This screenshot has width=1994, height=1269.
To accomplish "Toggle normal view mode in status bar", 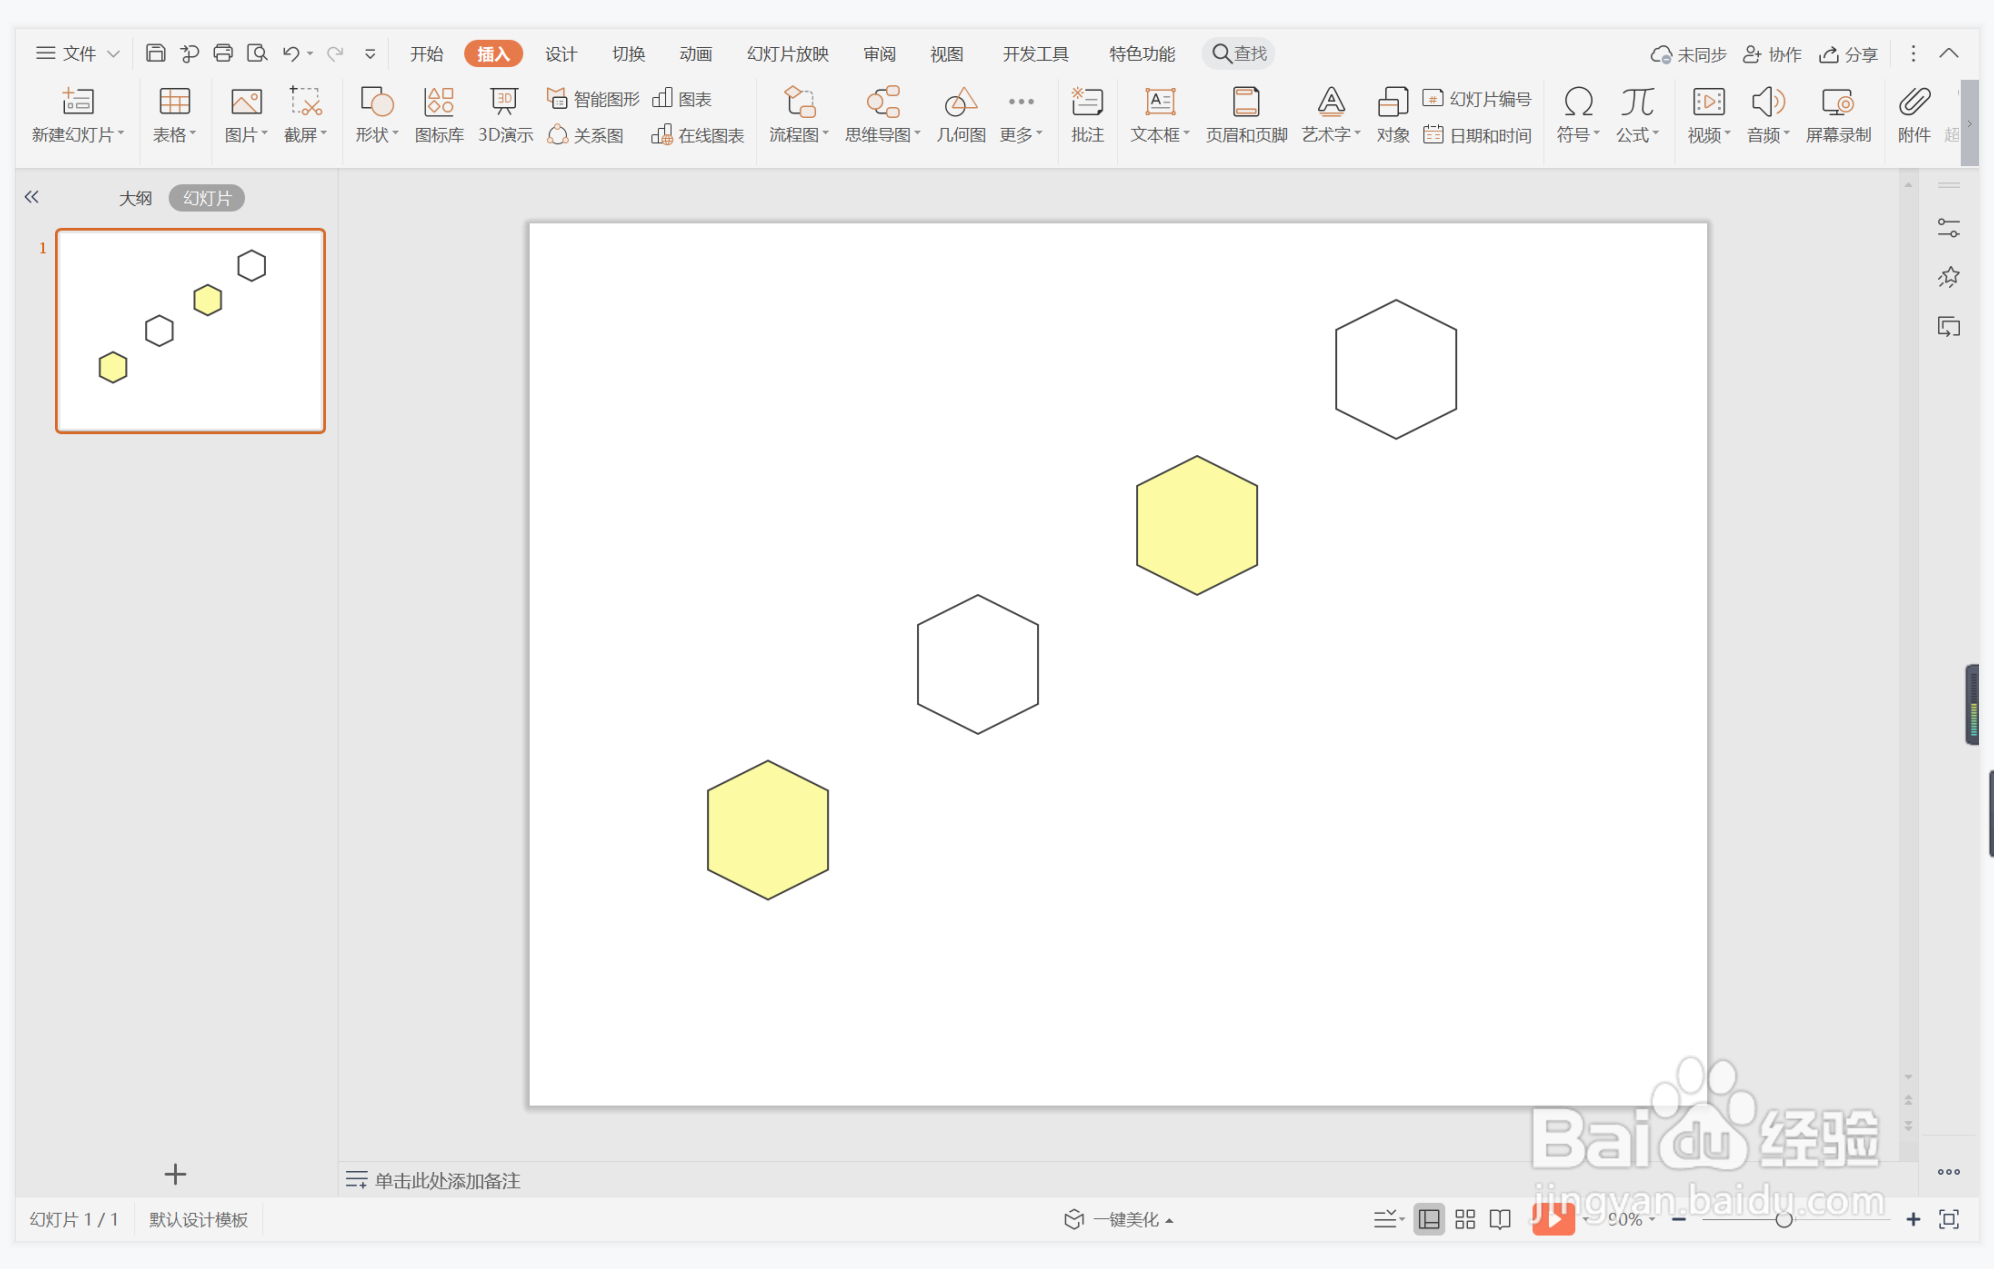I will point(1429,1219).
